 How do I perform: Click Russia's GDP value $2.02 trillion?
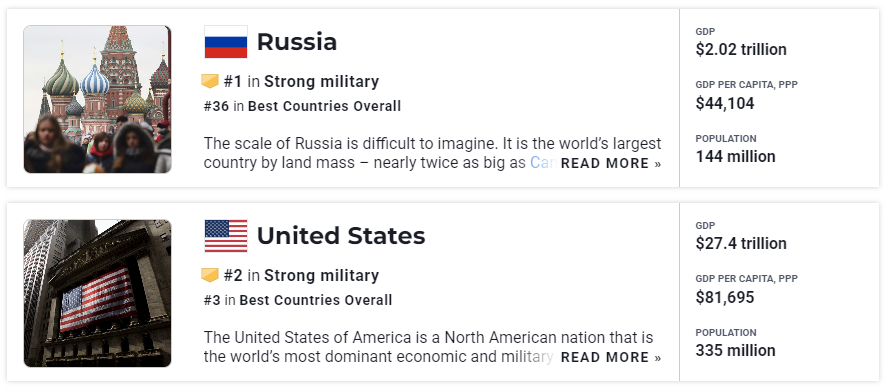pyautogui.click(x=741, y=49)
